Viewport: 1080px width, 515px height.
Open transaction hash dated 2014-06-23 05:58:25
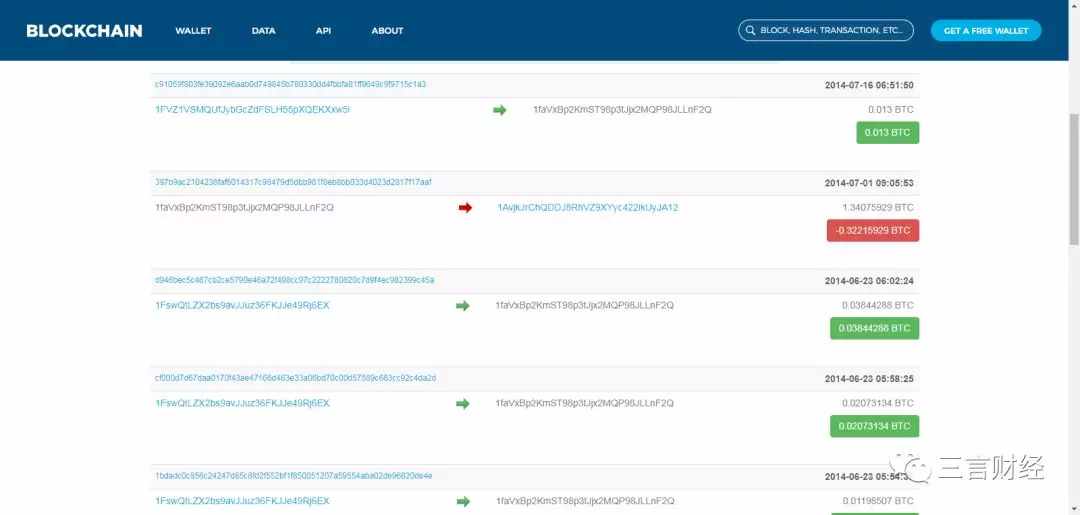tap(295, 378)
